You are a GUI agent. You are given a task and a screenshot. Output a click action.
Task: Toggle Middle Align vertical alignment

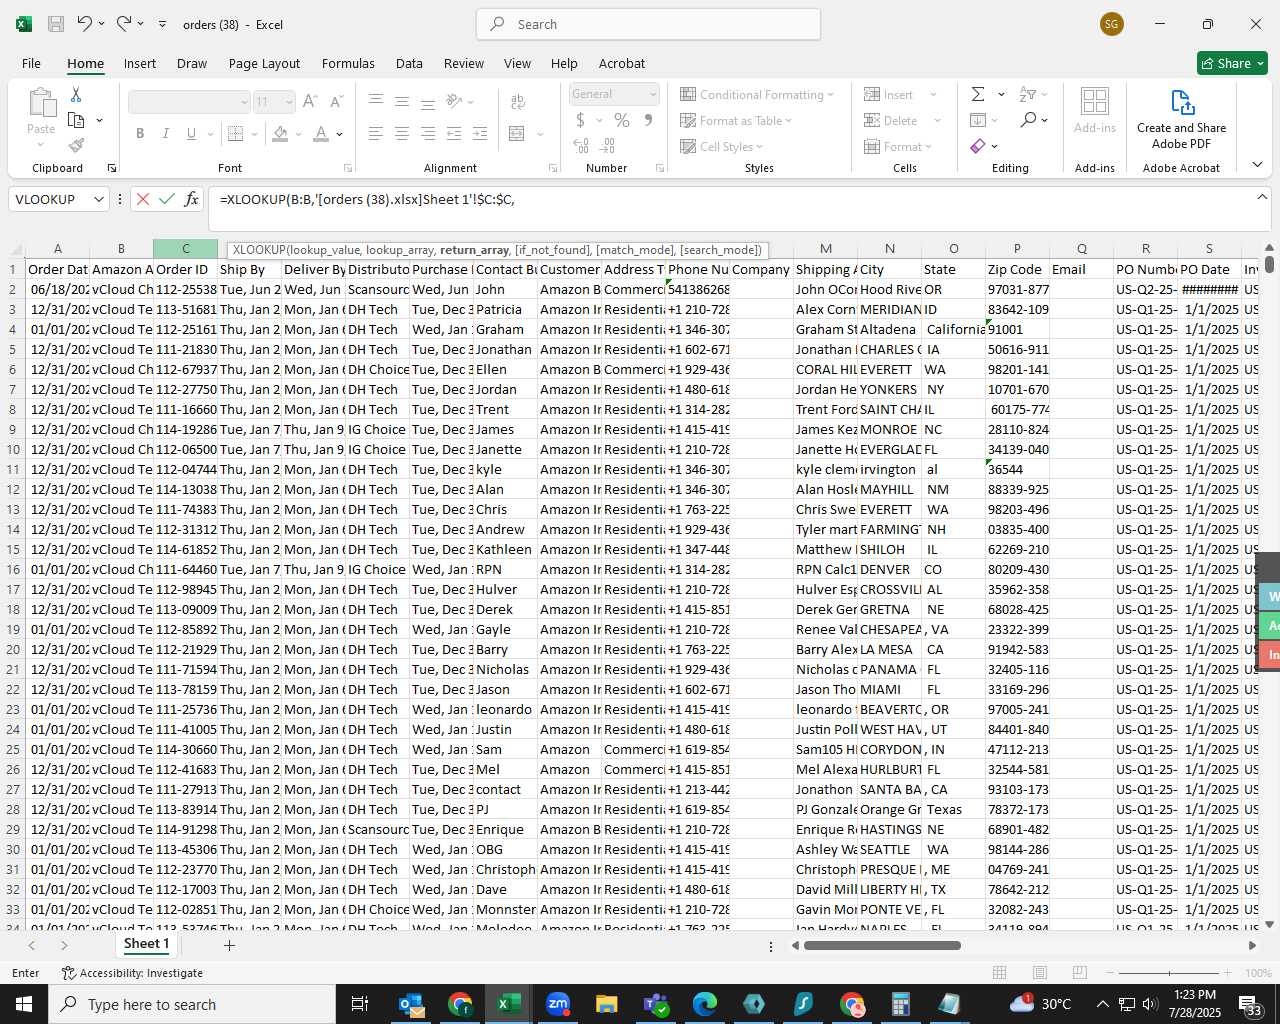pos(402,101)
